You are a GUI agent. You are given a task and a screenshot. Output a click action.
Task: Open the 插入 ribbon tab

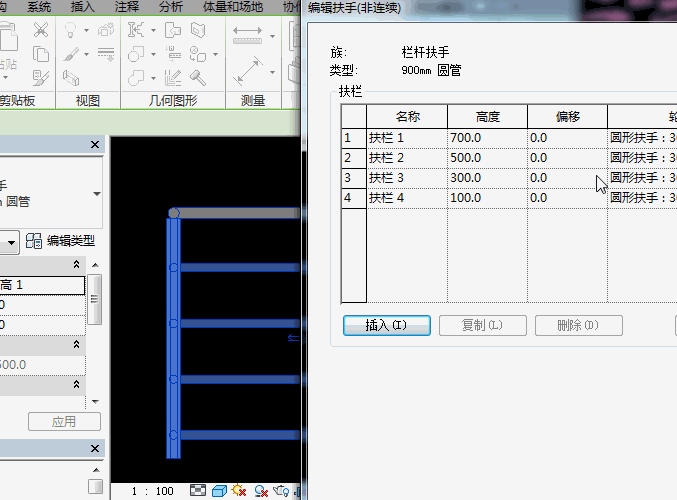coord(82,7)
